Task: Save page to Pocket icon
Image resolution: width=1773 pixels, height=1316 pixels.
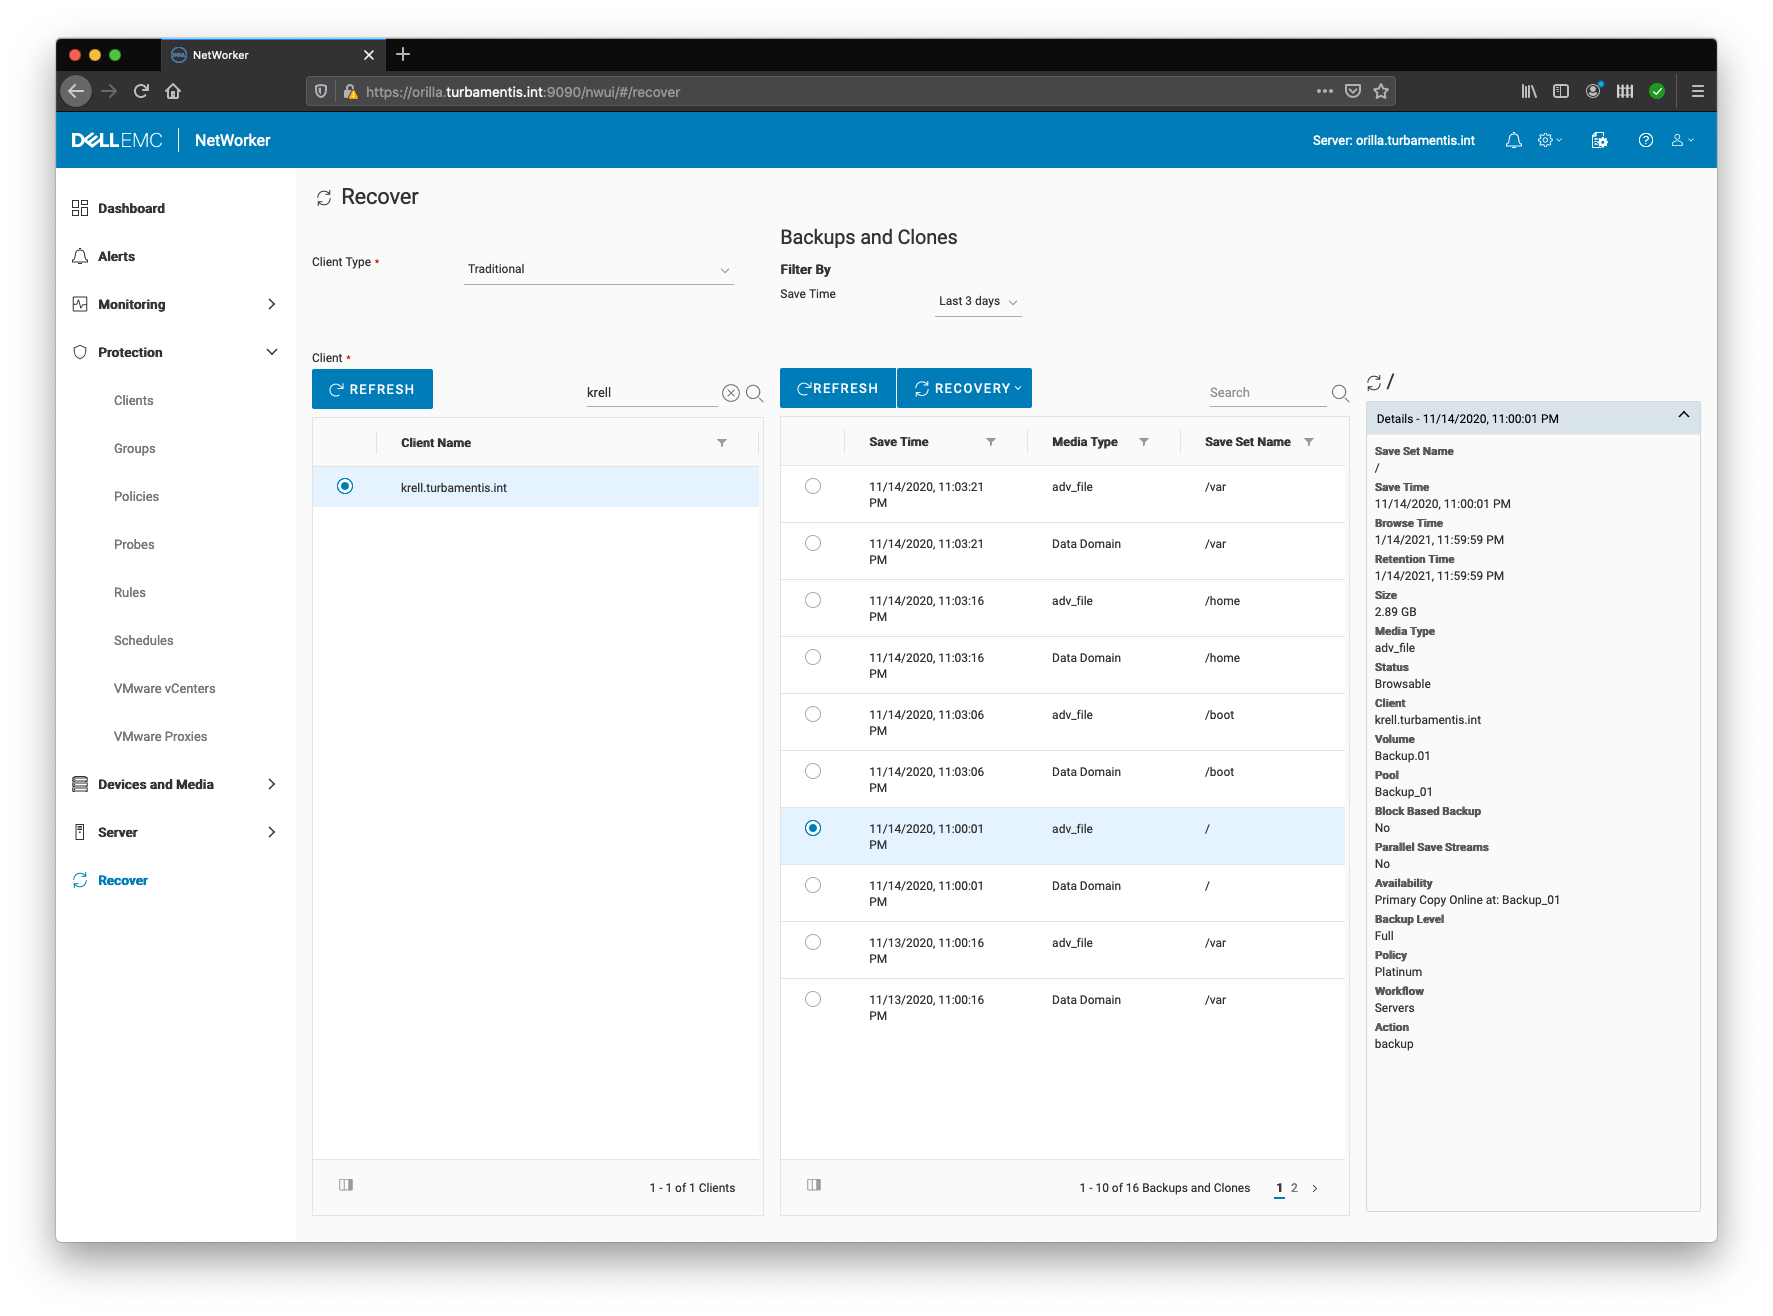Action: tap(1353, 91)
